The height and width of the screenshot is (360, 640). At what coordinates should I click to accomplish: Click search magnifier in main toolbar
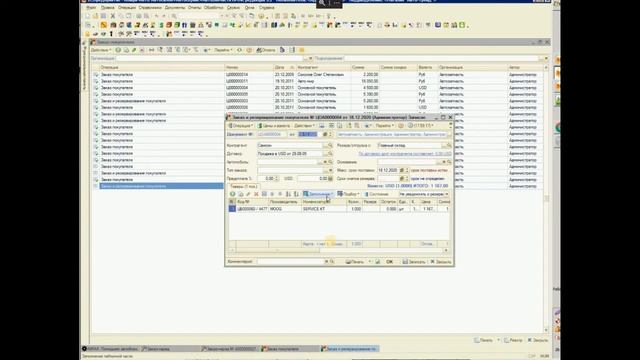pyautogui.click(x=174, y=16)
